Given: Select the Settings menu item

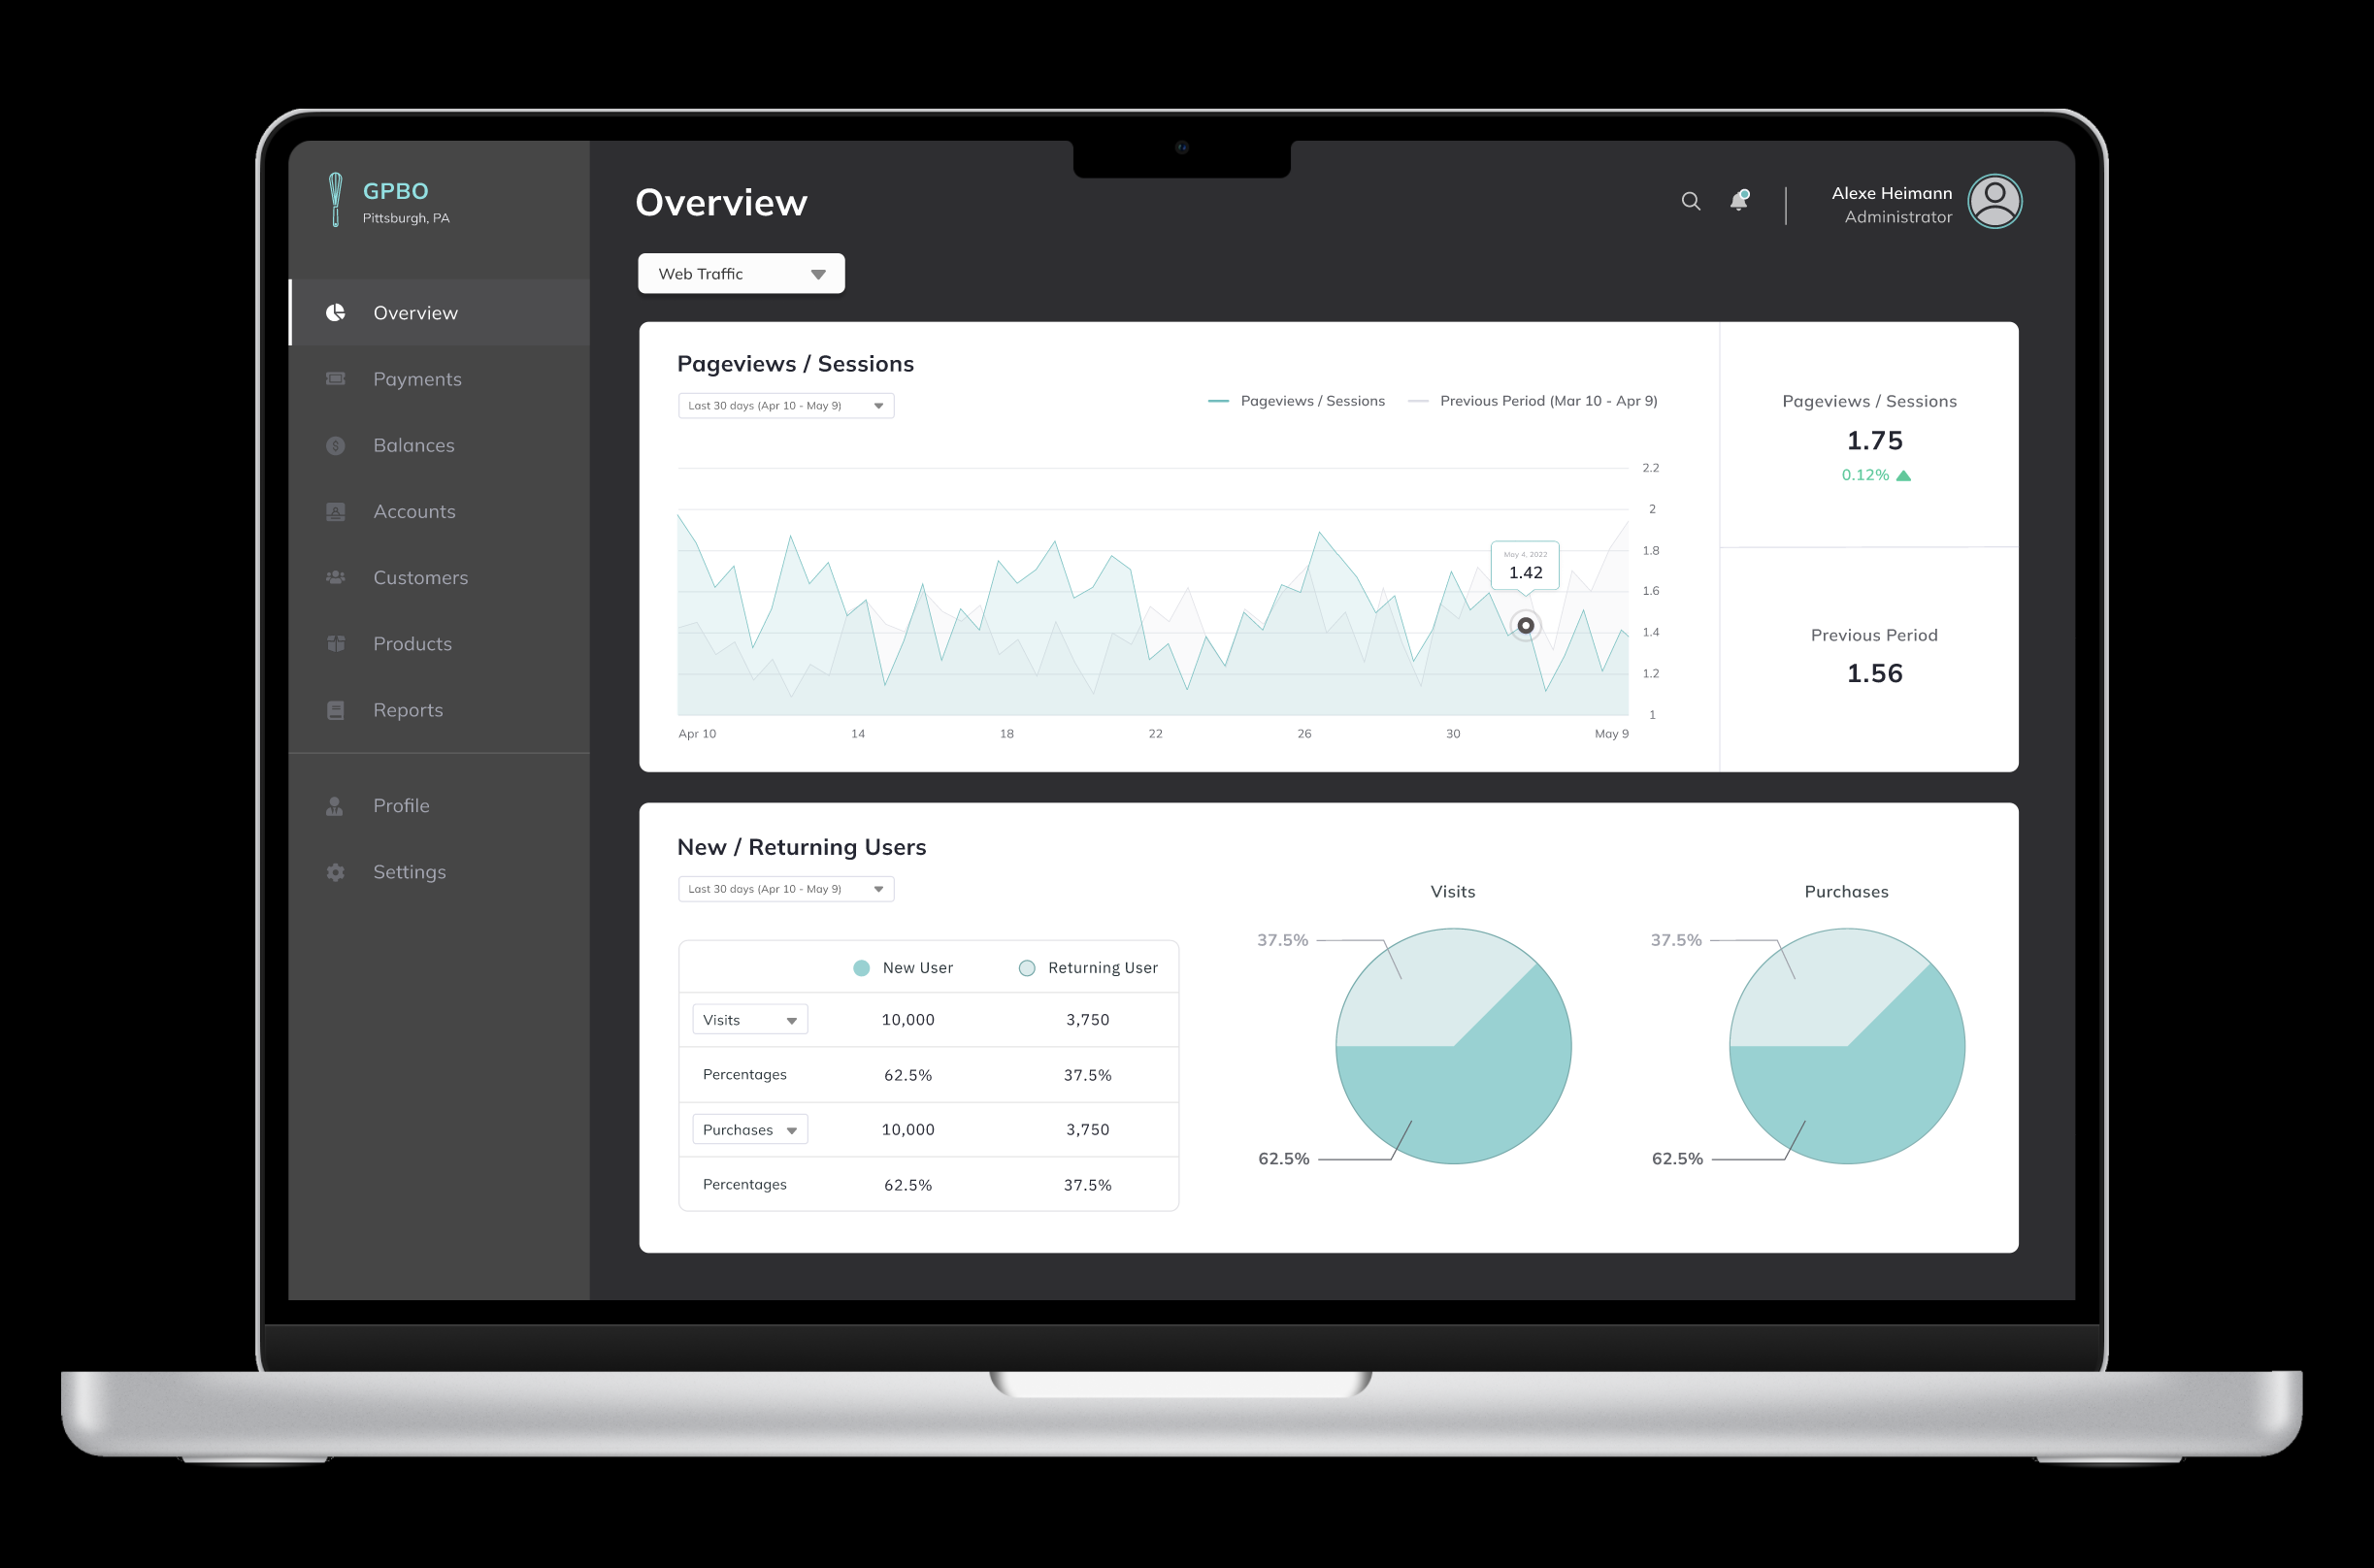Looking at the screenshot, I should pyautogui.click(x=410, y=919).
